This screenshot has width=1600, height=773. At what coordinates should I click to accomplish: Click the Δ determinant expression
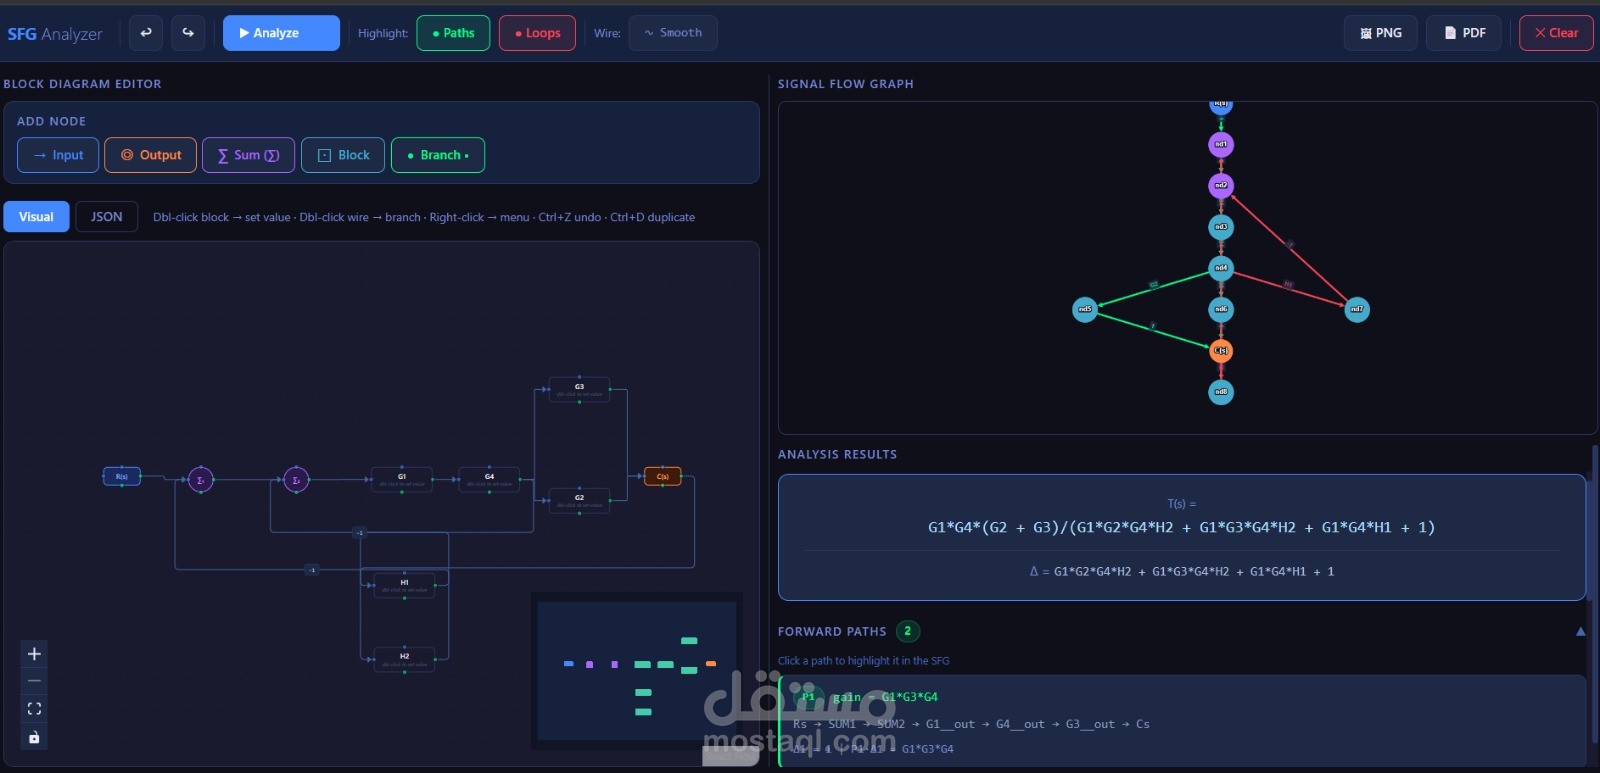pos(1181,571)
